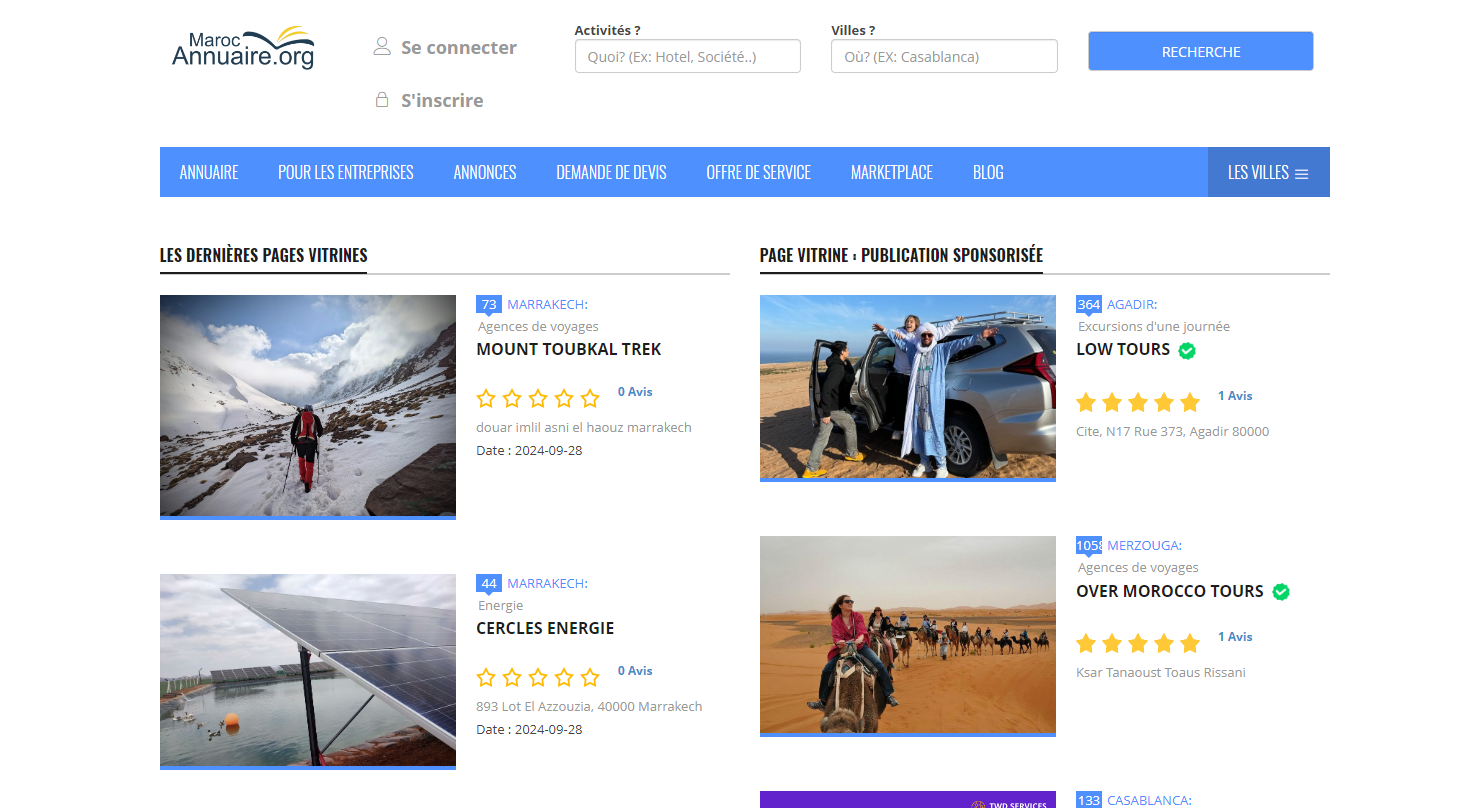
Task: Click the 'Energie' category text
Action: coord(500,605)
